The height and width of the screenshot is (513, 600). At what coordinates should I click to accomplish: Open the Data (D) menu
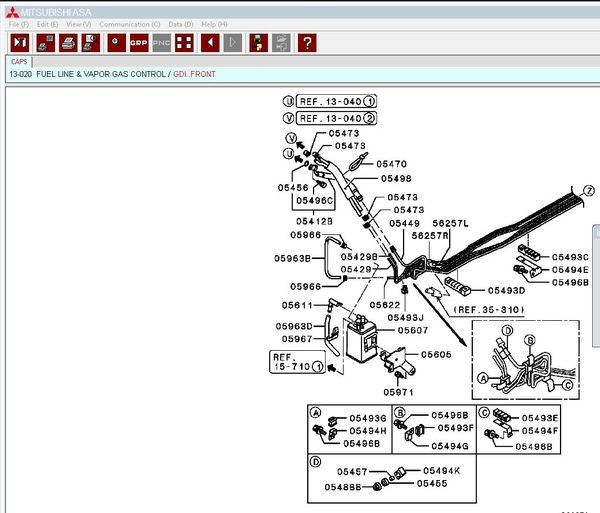tap(181, 24)
